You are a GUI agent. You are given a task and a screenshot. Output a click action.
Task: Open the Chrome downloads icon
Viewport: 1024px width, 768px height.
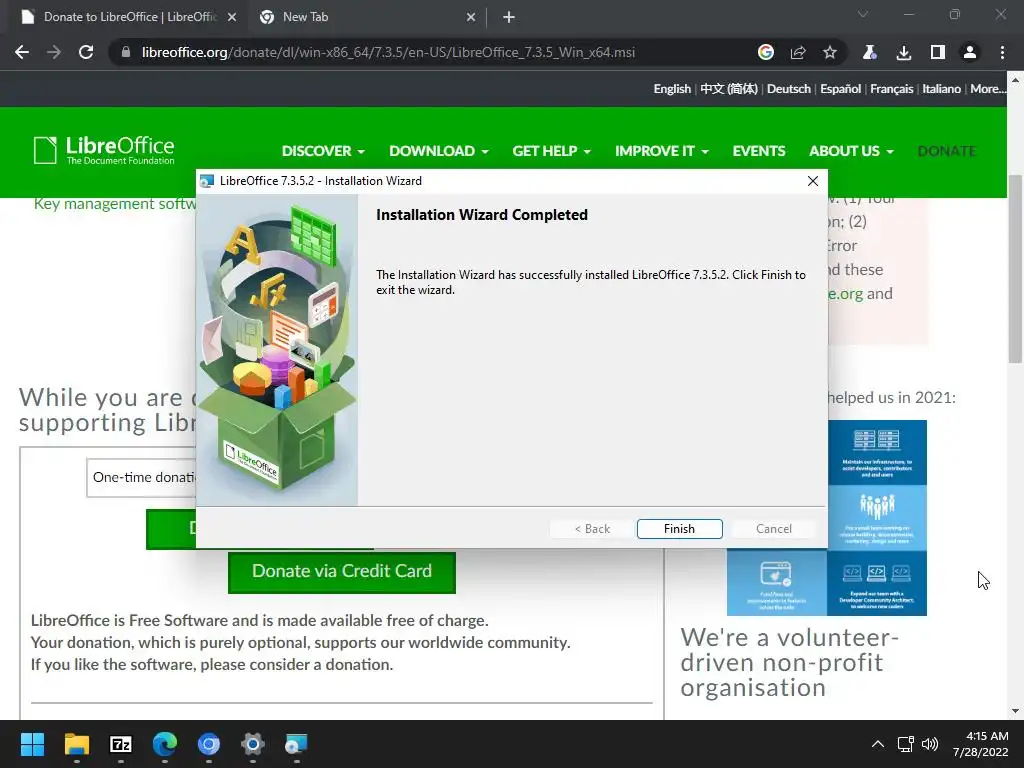[903, 52]
